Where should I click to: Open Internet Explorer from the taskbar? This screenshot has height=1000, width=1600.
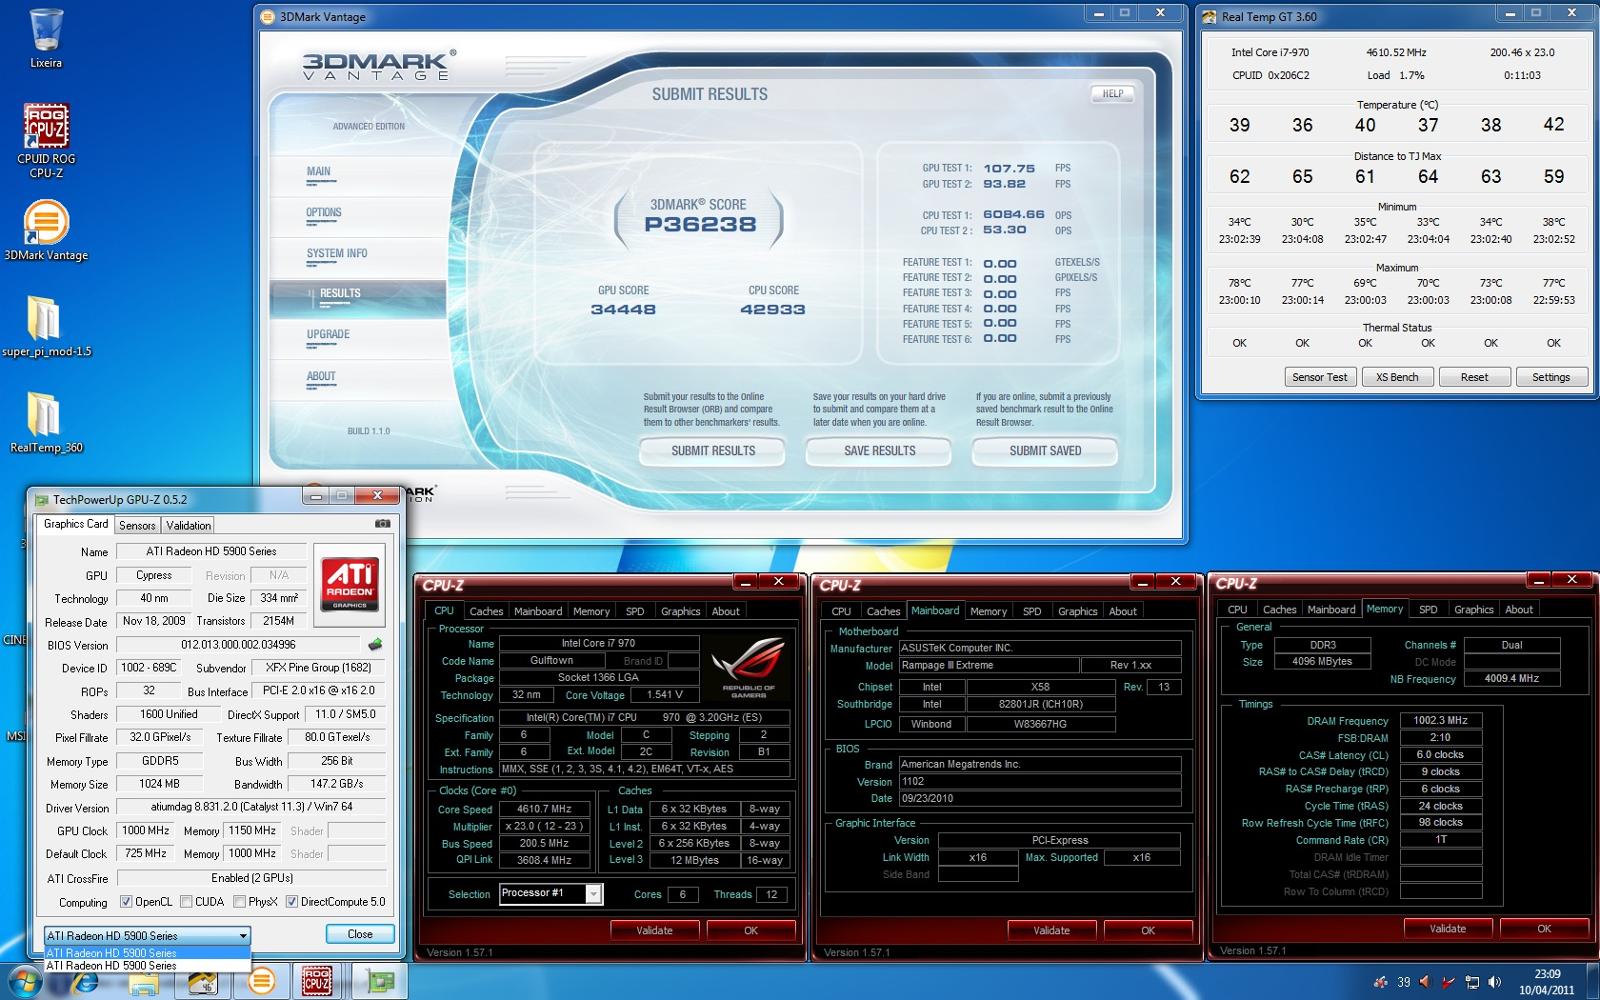click(x=86, y=982)
